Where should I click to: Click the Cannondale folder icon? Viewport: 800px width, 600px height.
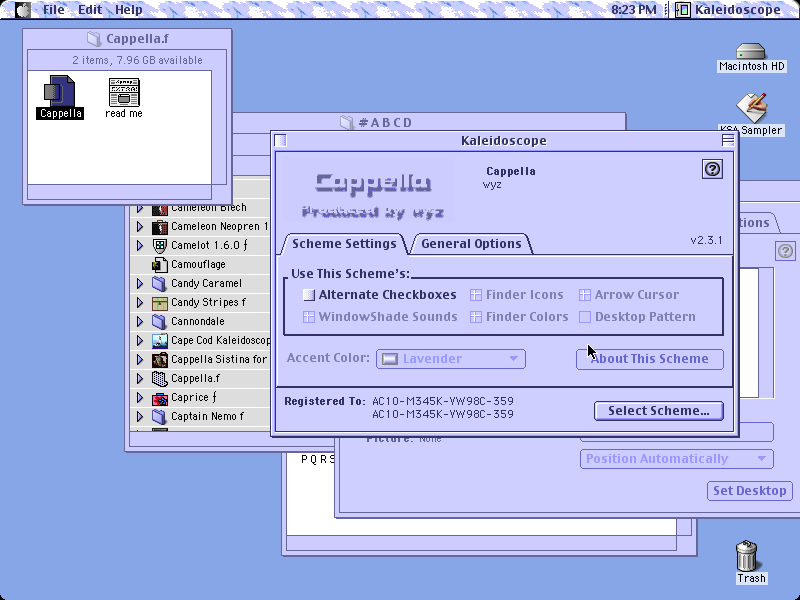[x=160, y=321]
